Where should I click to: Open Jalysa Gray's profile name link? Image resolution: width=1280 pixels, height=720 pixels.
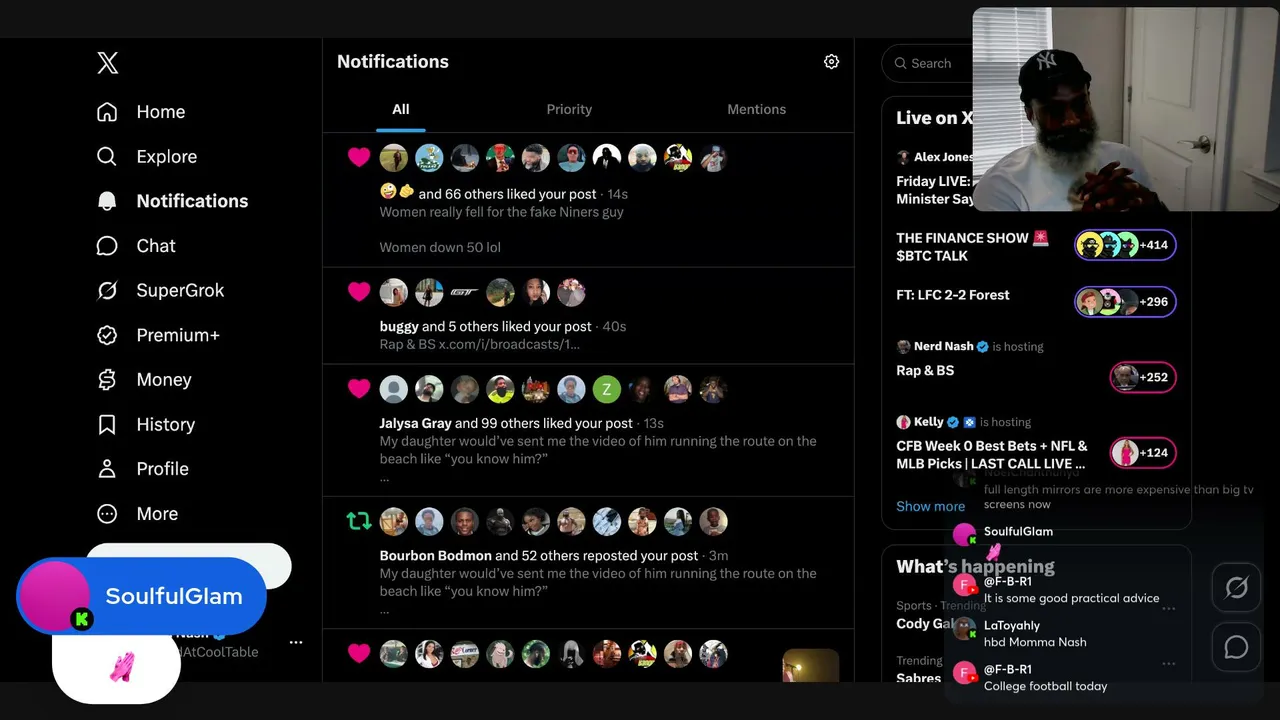click(415, 423)
